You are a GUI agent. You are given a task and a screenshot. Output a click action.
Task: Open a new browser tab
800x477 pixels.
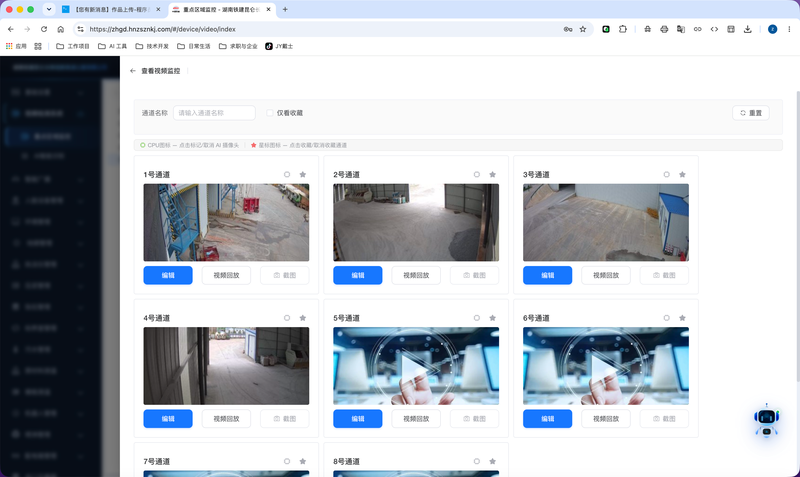point(285,9)
